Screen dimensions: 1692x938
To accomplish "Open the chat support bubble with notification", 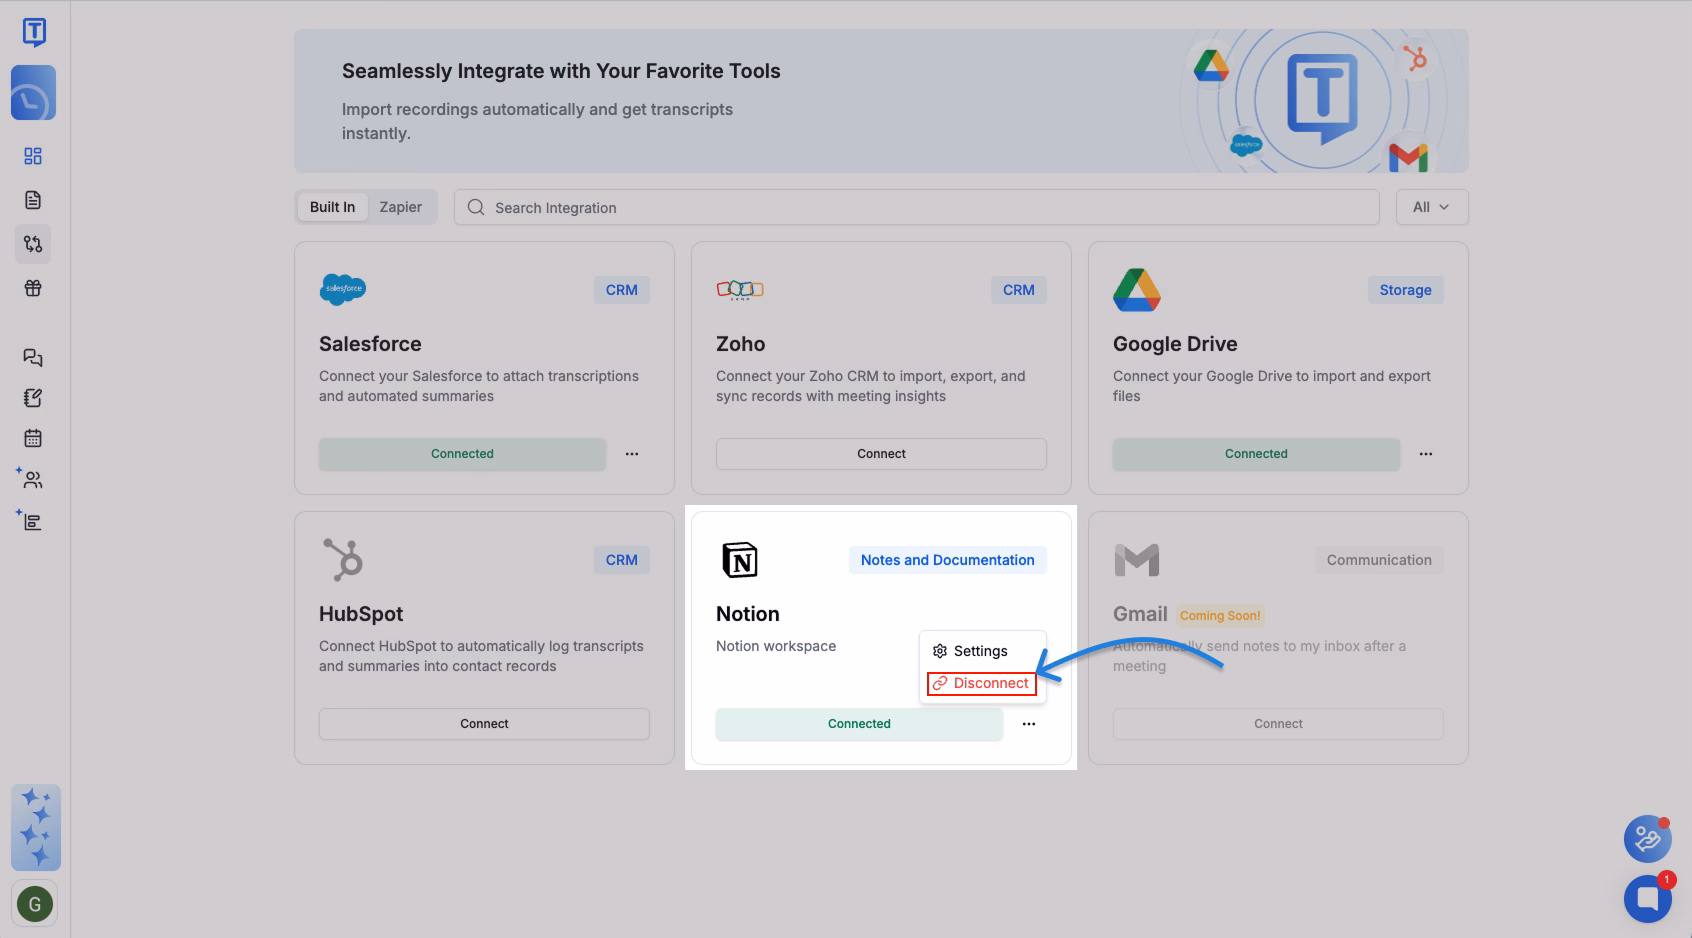I will tap(1647, 897).
